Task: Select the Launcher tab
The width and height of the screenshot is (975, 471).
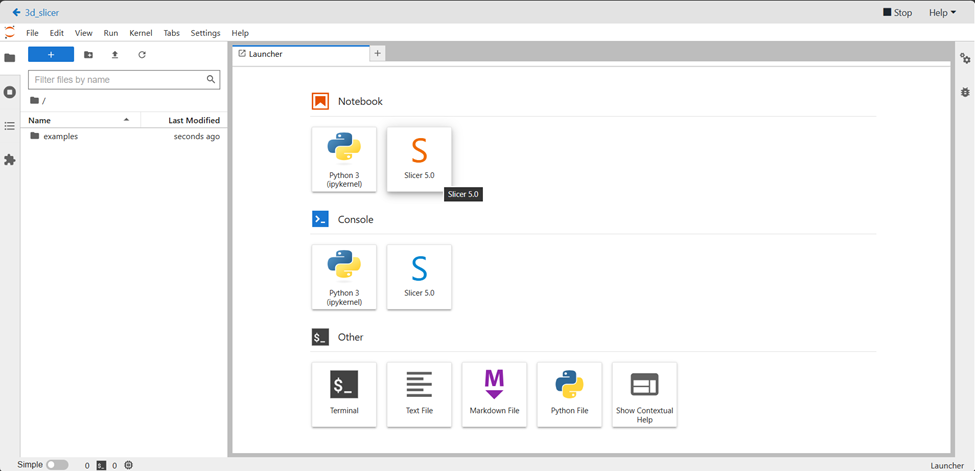Action: click(x=301, y=54)
